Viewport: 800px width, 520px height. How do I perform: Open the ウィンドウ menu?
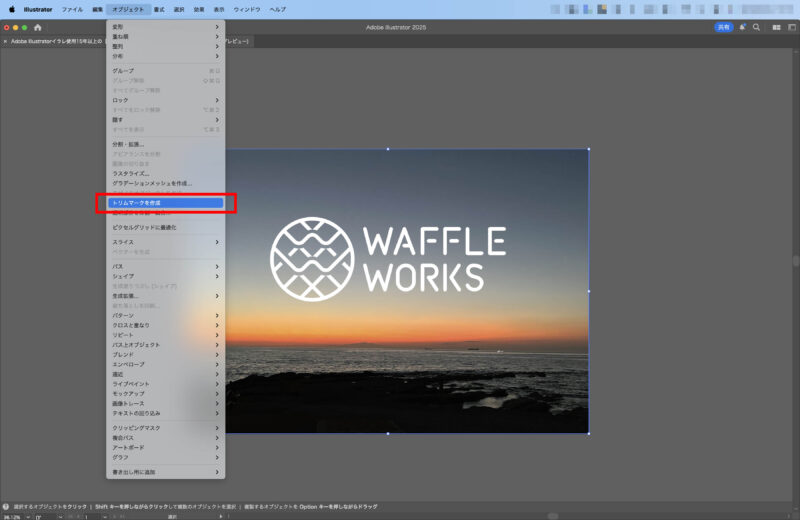click(247, 9)
